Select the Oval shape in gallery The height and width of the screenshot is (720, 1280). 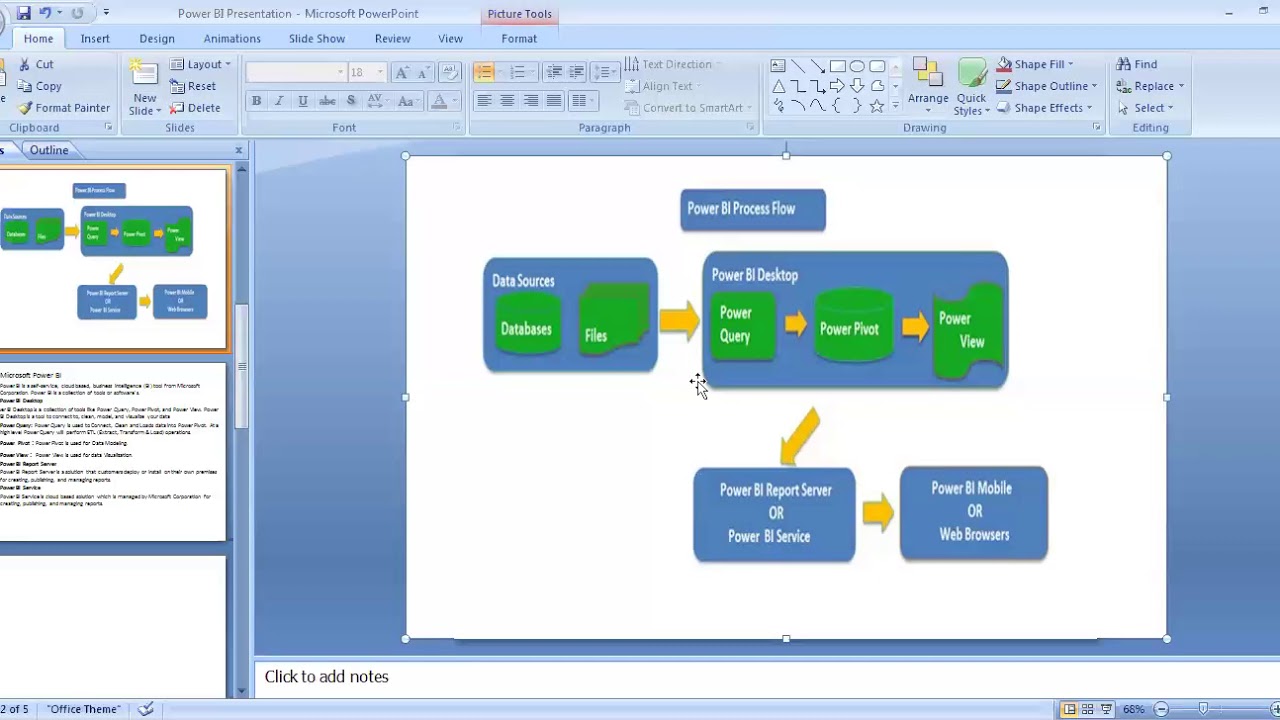point(857,66)
